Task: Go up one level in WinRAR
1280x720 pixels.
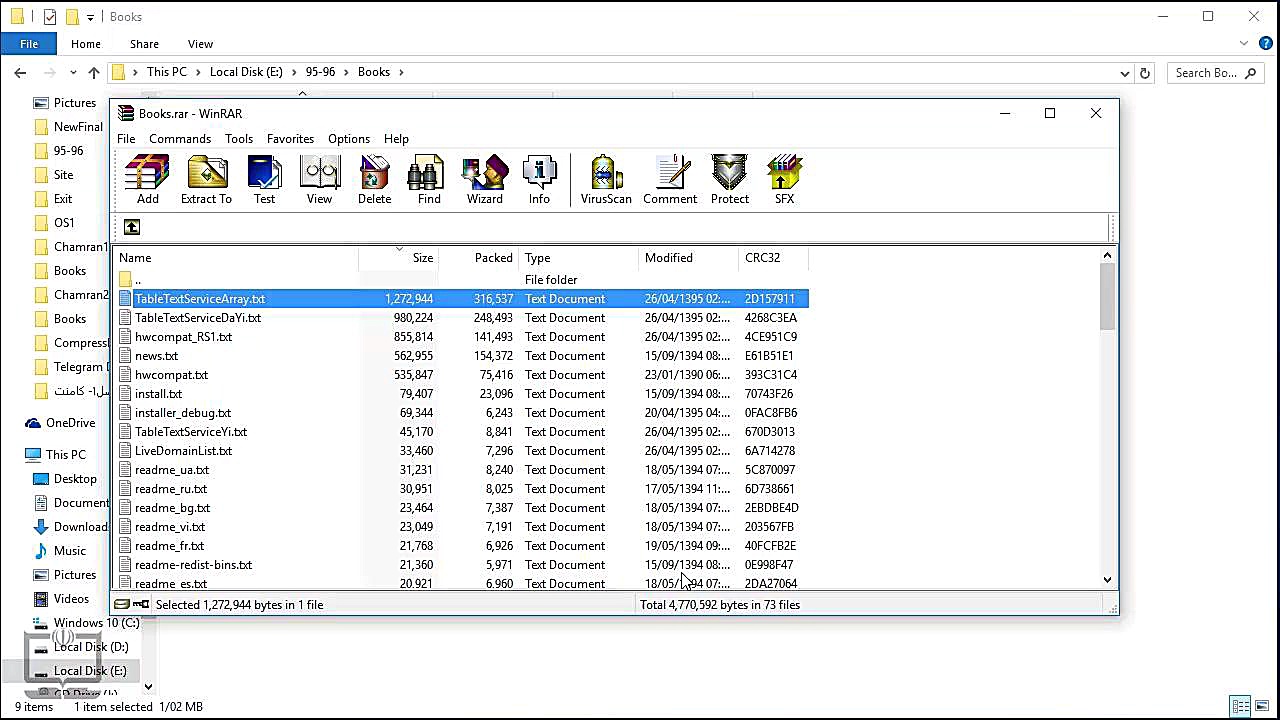Action: tap(132, 227)
